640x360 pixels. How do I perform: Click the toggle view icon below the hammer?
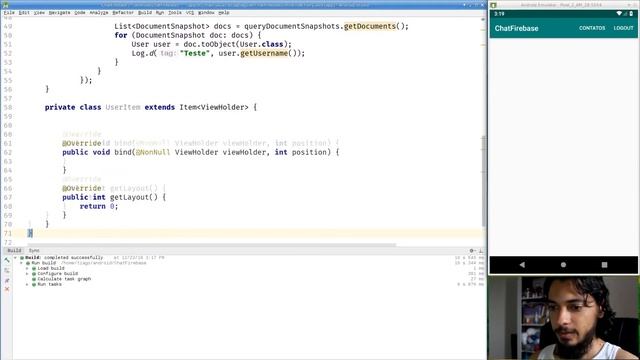[7, 270]
